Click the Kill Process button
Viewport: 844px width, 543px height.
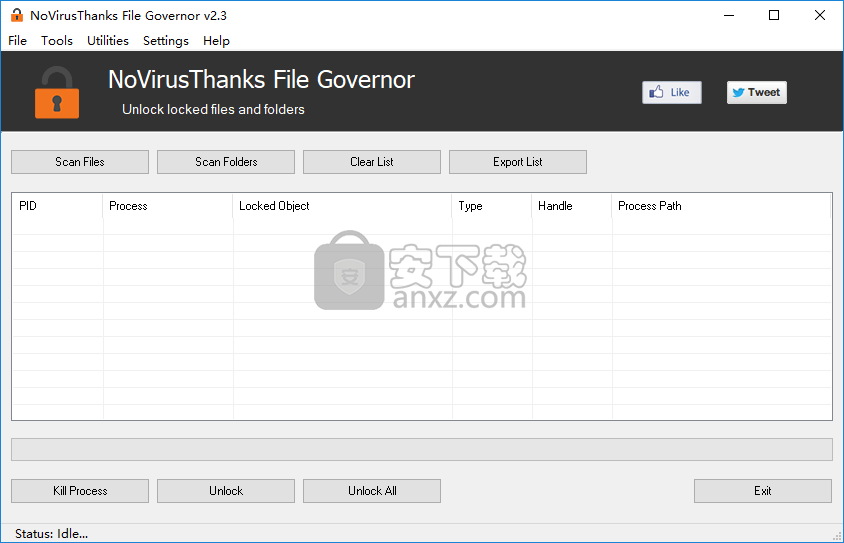[80, 491]
